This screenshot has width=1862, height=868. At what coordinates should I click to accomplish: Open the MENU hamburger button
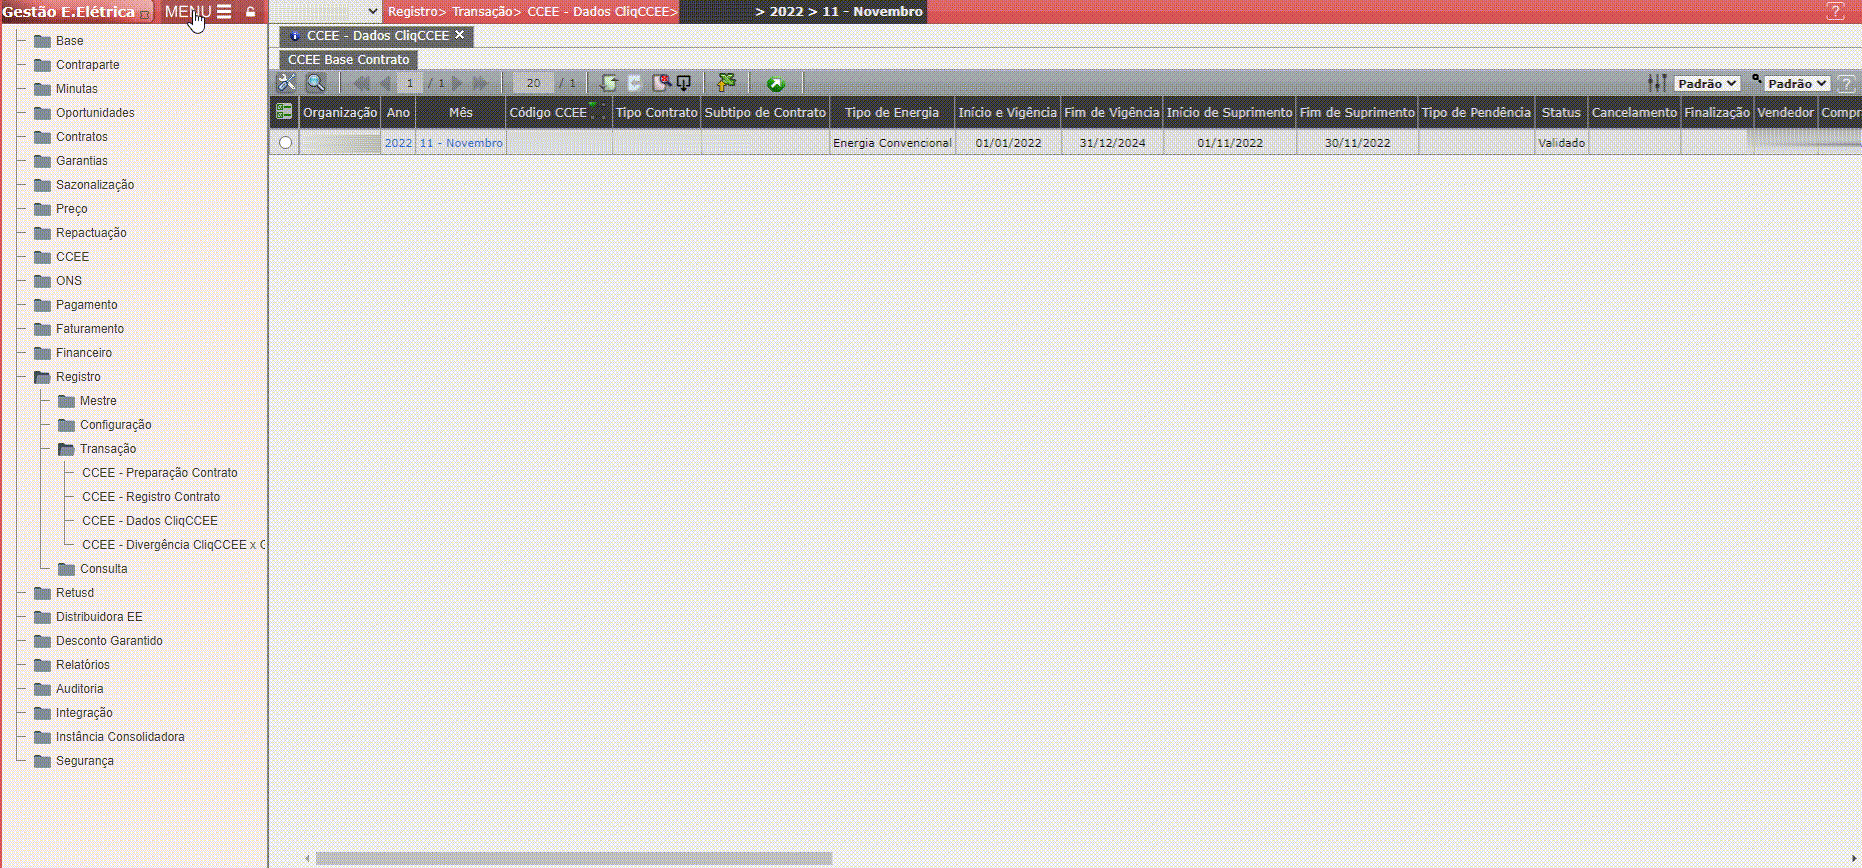point(223,12)
